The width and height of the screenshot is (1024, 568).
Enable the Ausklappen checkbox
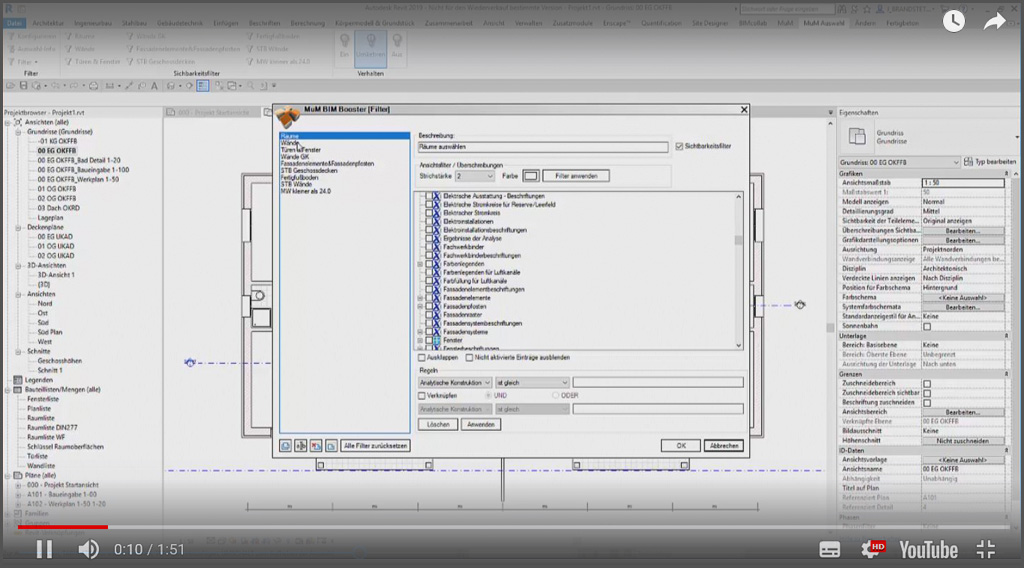click(x=422, y=357)
